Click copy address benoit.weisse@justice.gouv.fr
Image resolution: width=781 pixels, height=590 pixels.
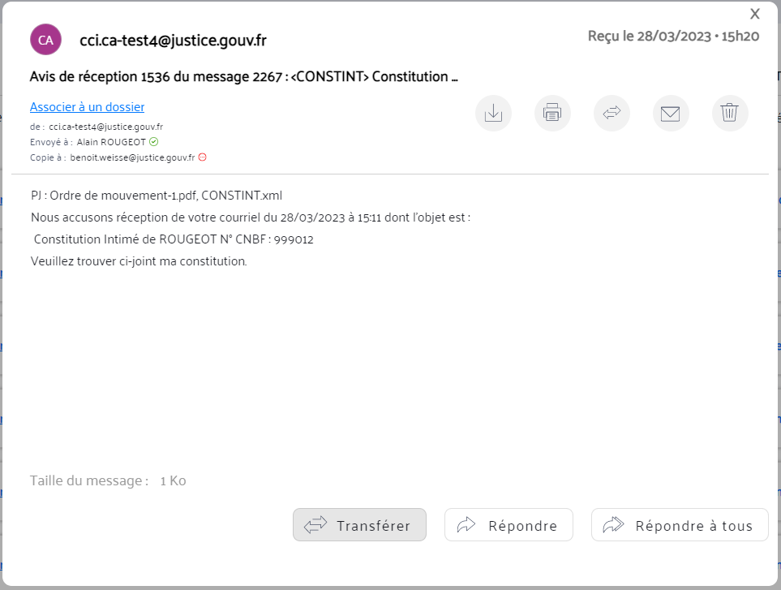pyautogui.click(x=132, y=157)
